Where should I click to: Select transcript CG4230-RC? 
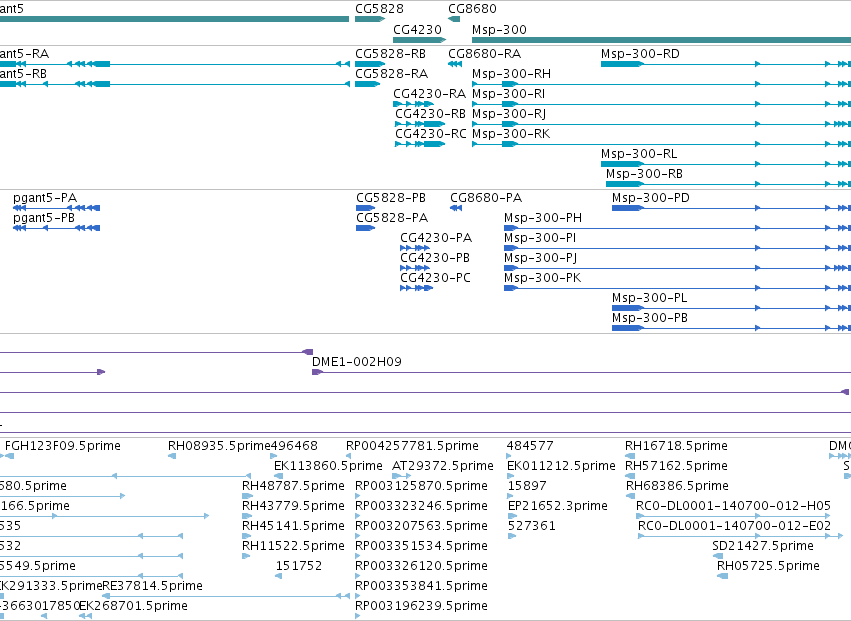[x=431, y=134]
